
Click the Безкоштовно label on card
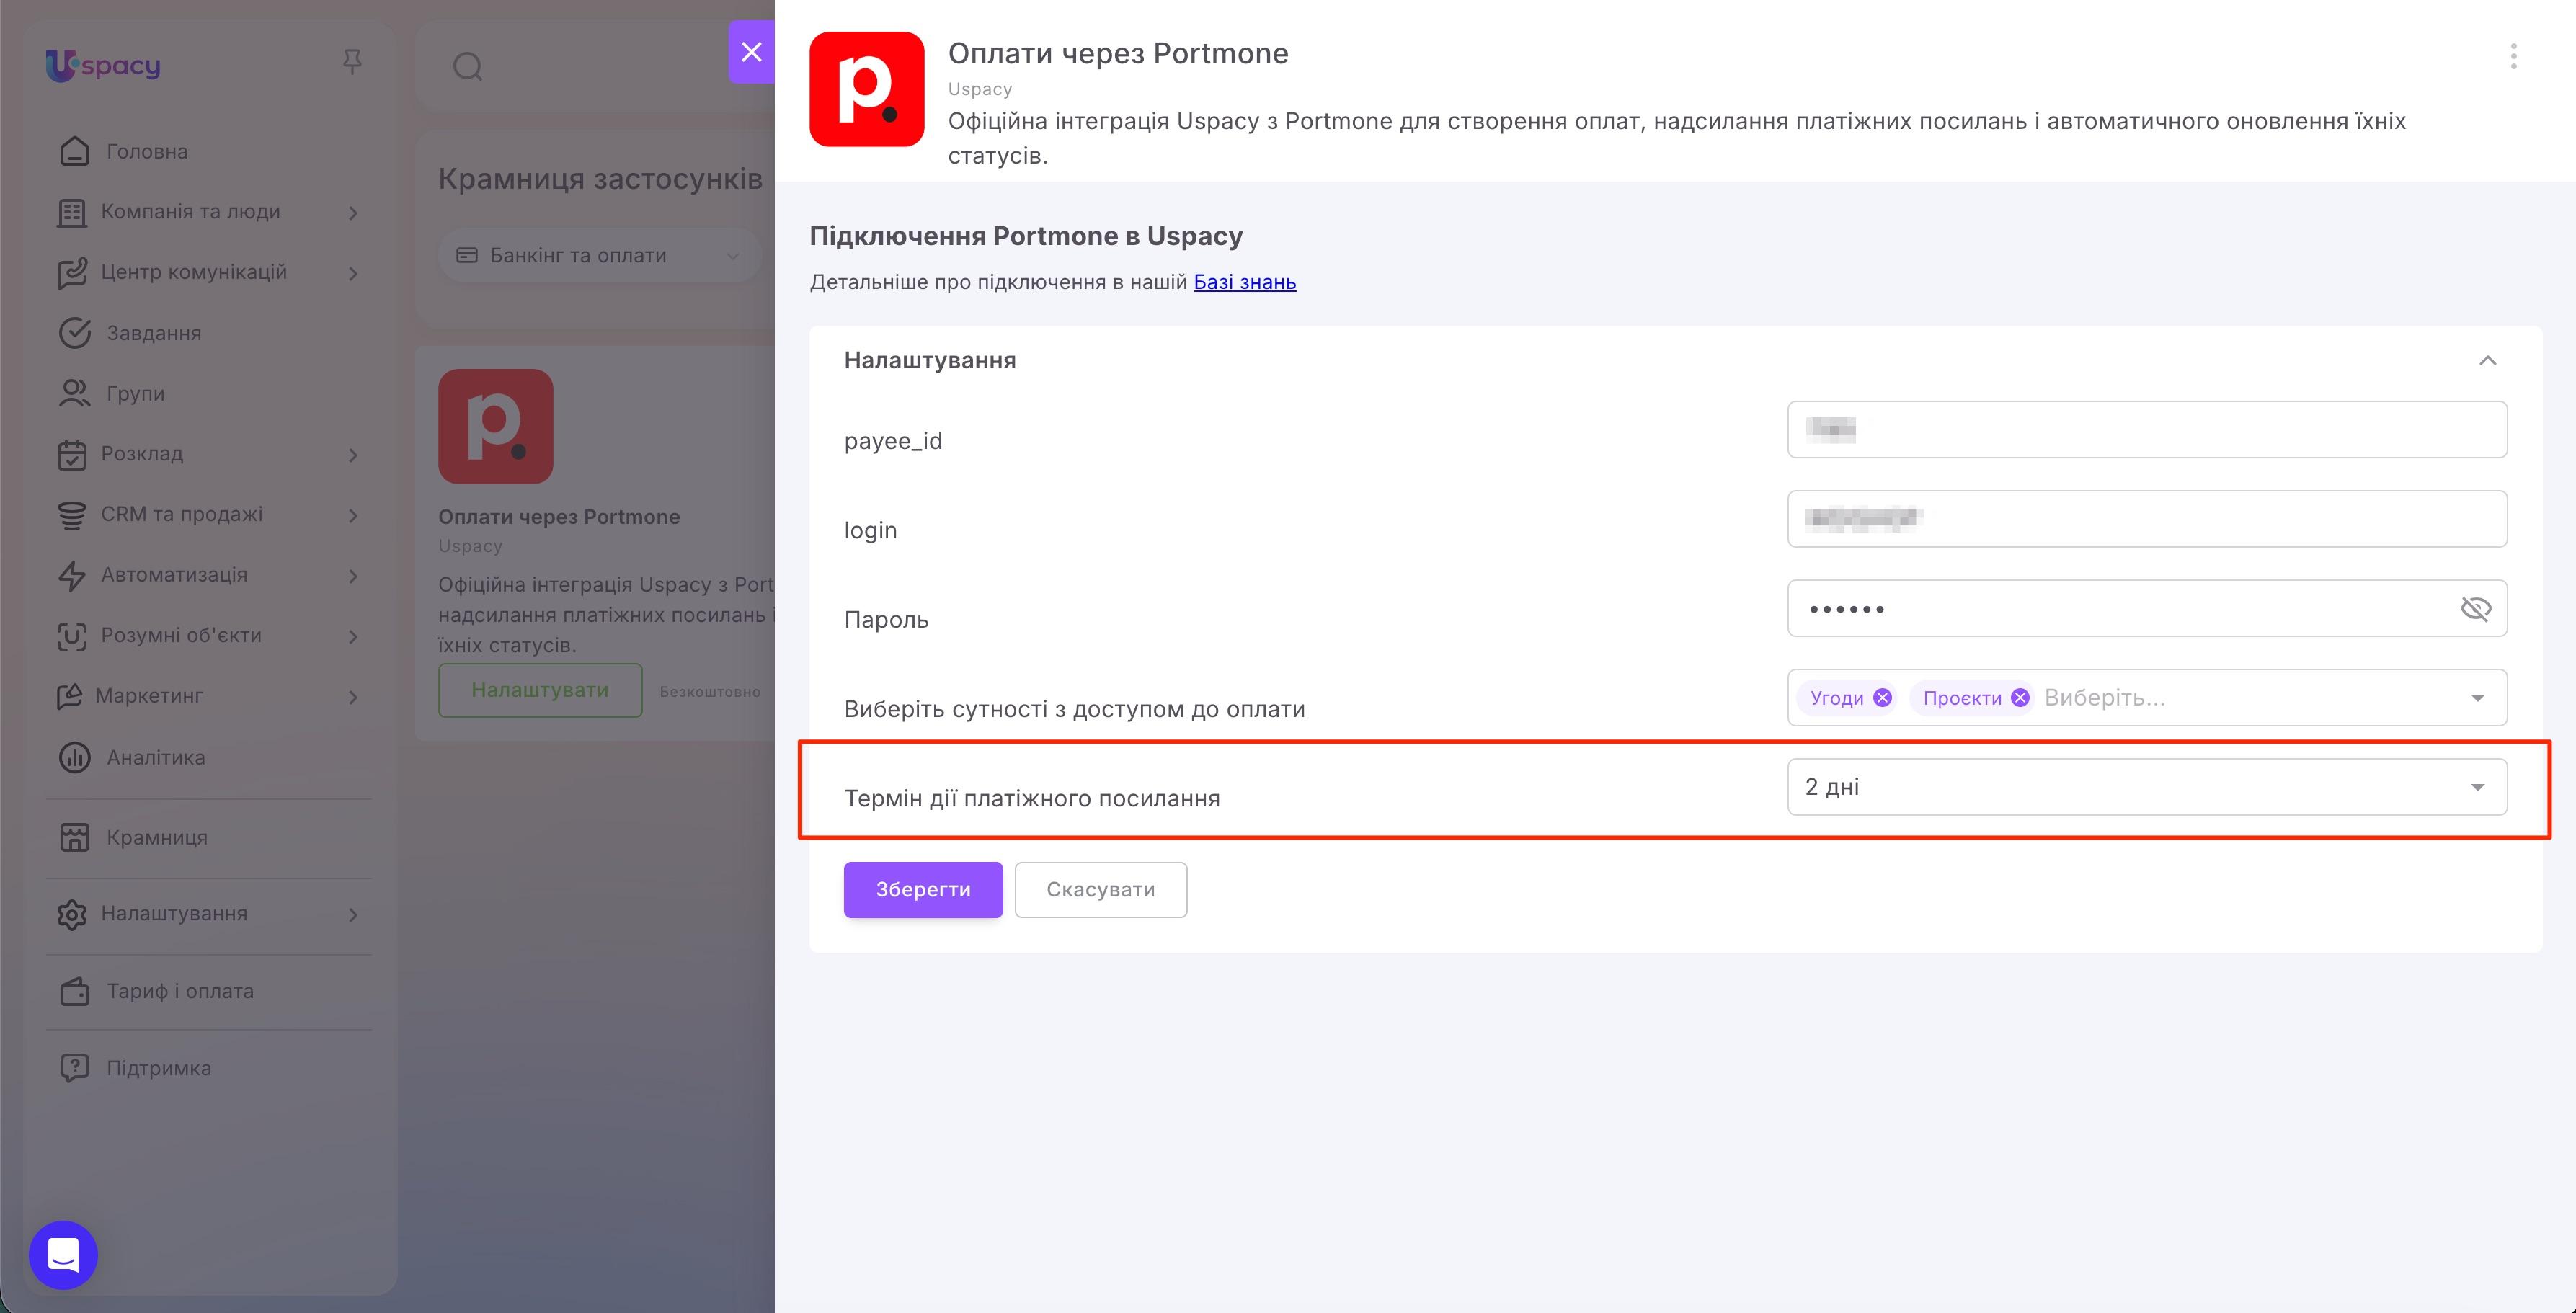(710, 692)
